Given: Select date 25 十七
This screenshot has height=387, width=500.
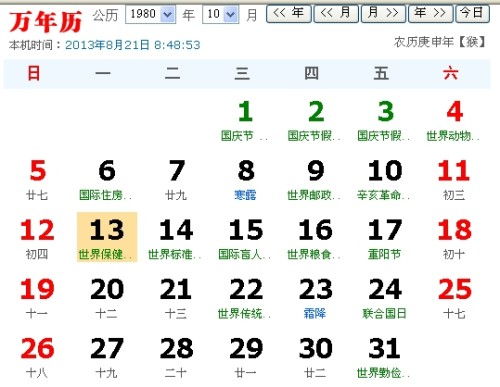Looking at the screenshot, I should tap(455, 299).
